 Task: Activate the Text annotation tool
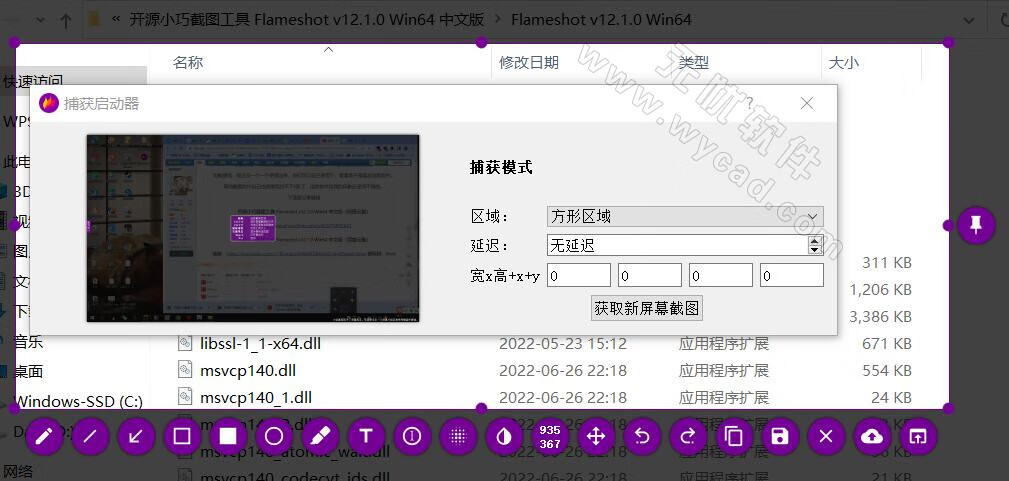366,436
